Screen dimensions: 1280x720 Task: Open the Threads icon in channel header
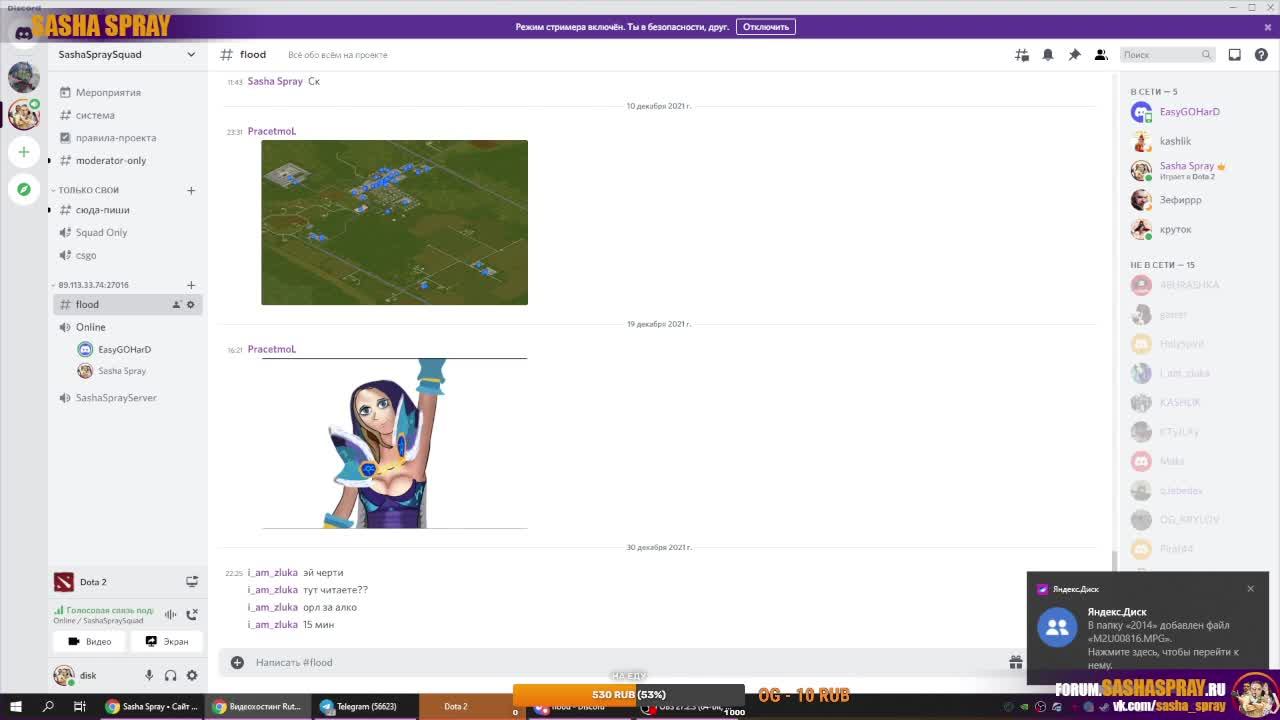point(1022,55)
